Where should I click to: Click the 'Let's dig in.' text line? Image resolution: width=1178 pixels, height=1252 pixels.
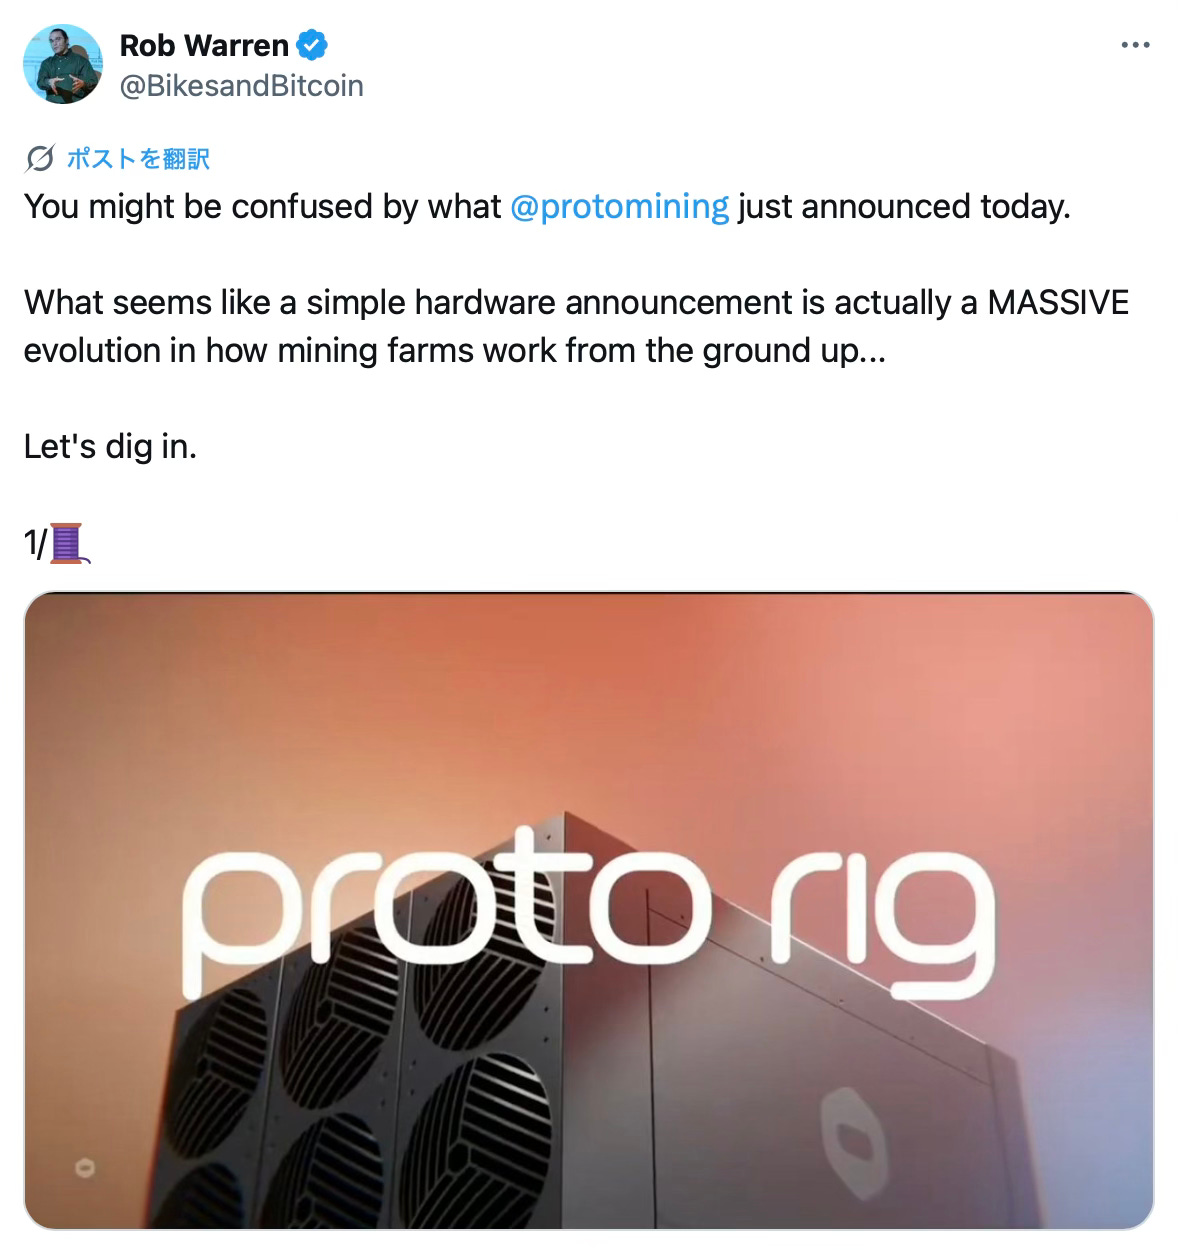tap(110, 446)
